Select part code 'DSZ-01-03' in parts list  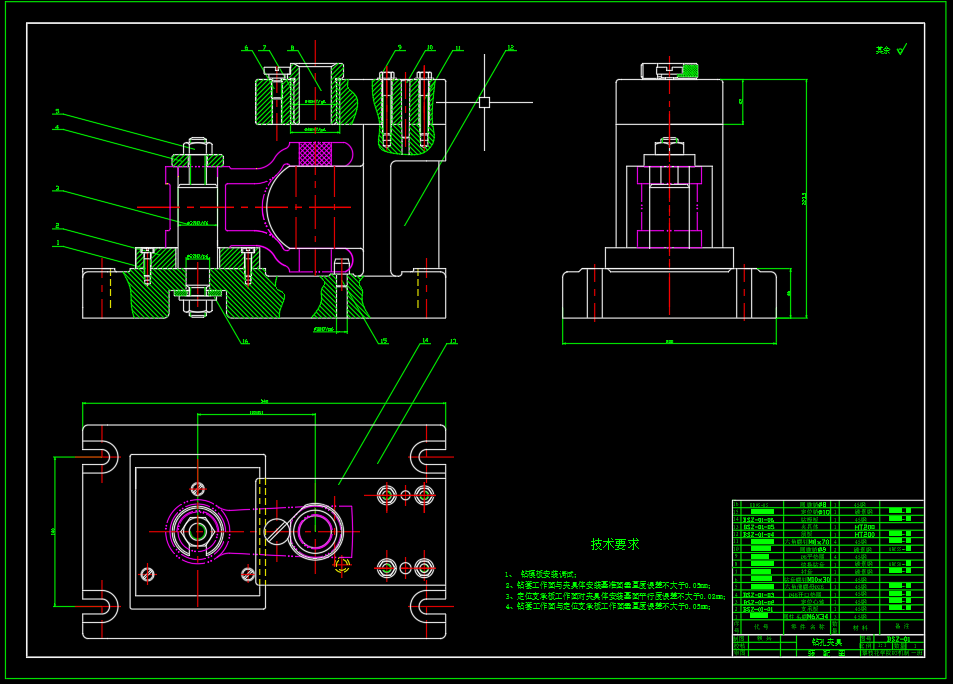(x=759, y=595)
